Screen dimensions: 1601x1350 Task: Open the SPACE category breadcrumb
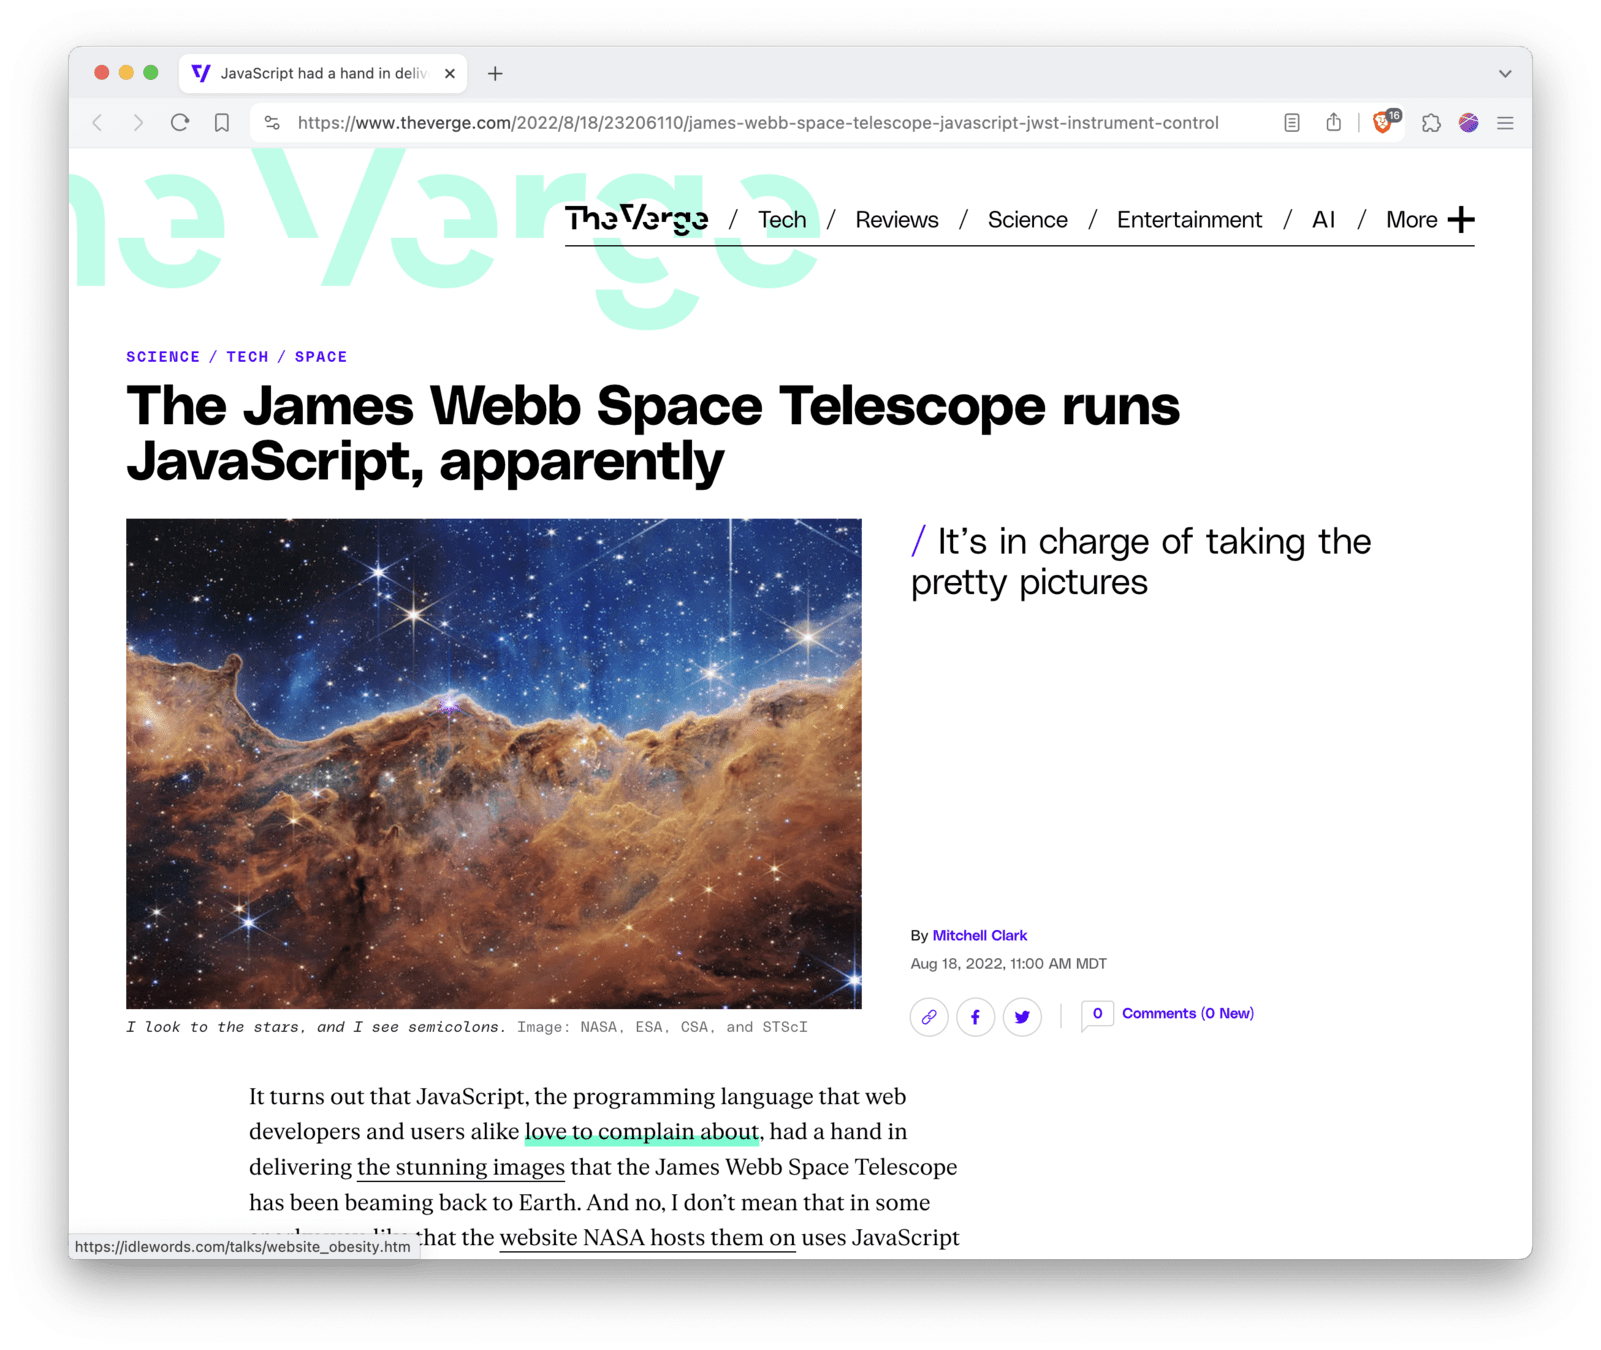point(321,357)
